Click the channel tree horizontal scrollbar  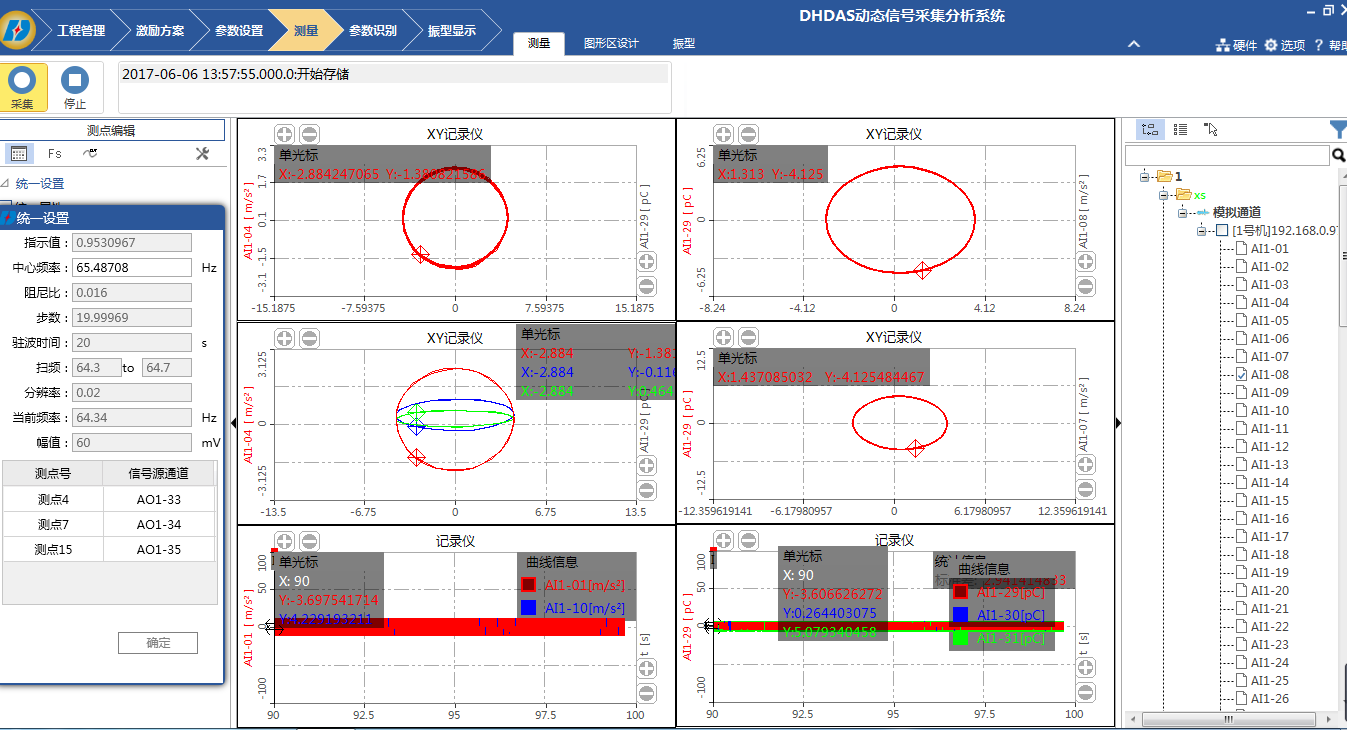click(x=1229, y=719)
